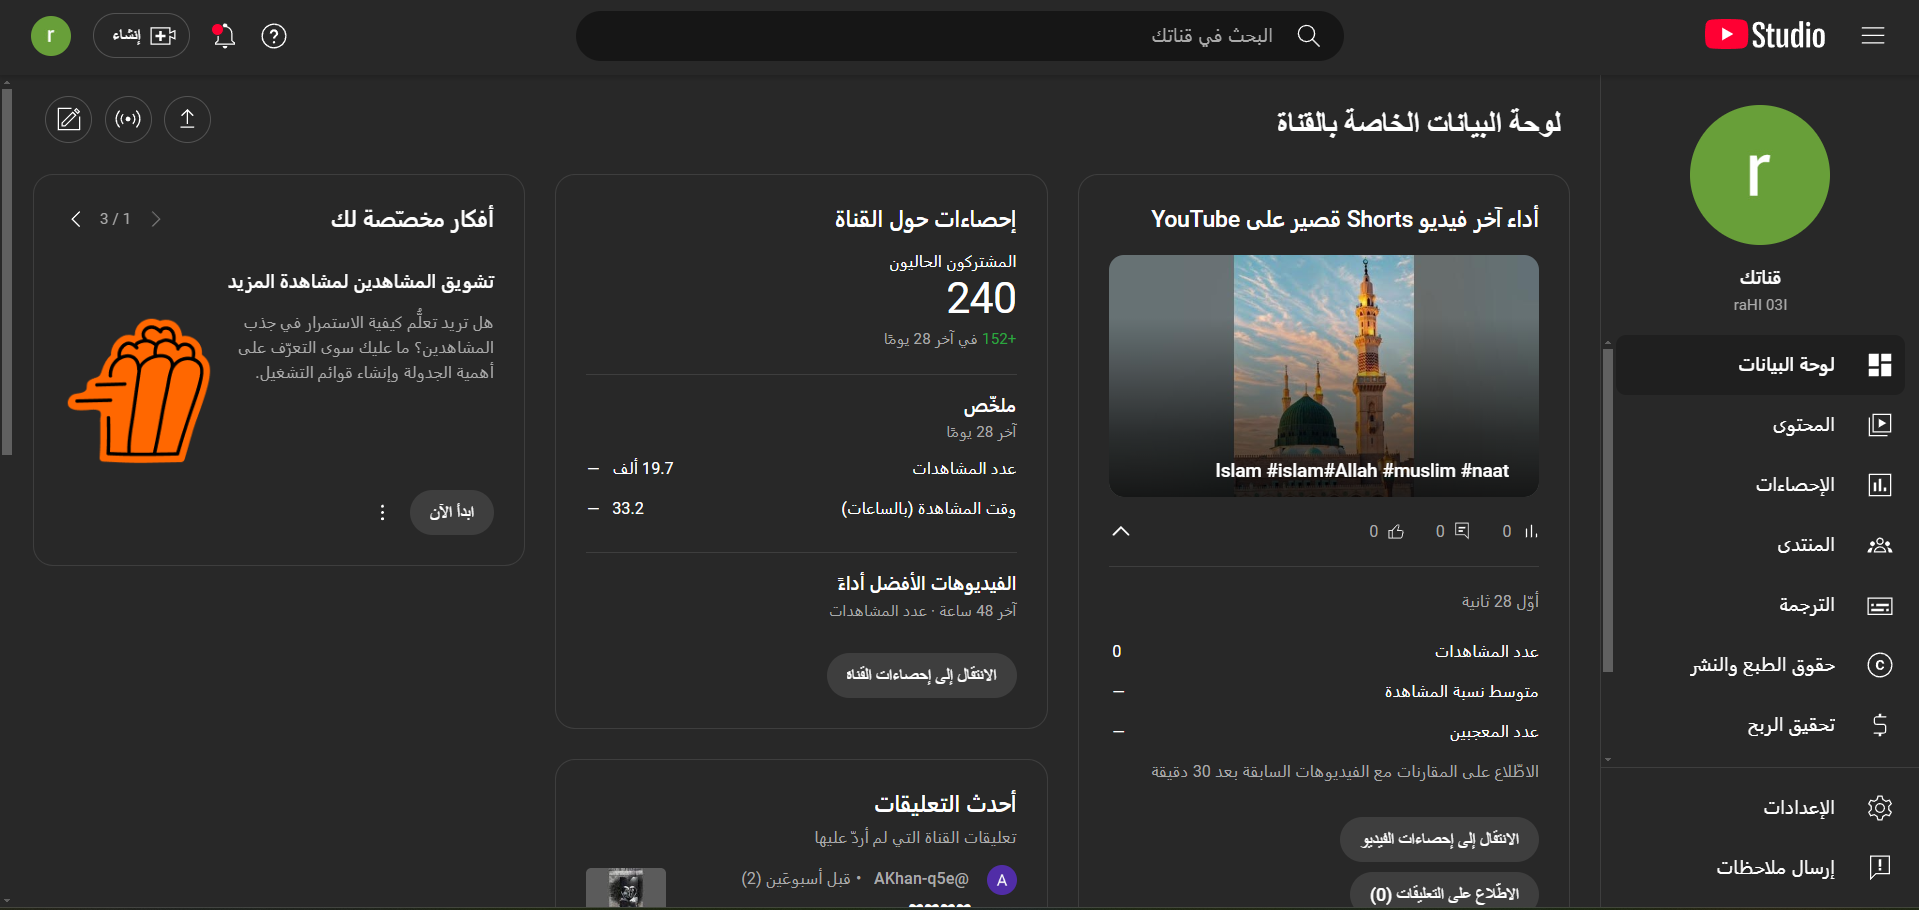Collapse the latest Short stats with the chevron
The width and height of the screenshot is (1919, 910).
pyautogui.click(x=1121, y=531)
